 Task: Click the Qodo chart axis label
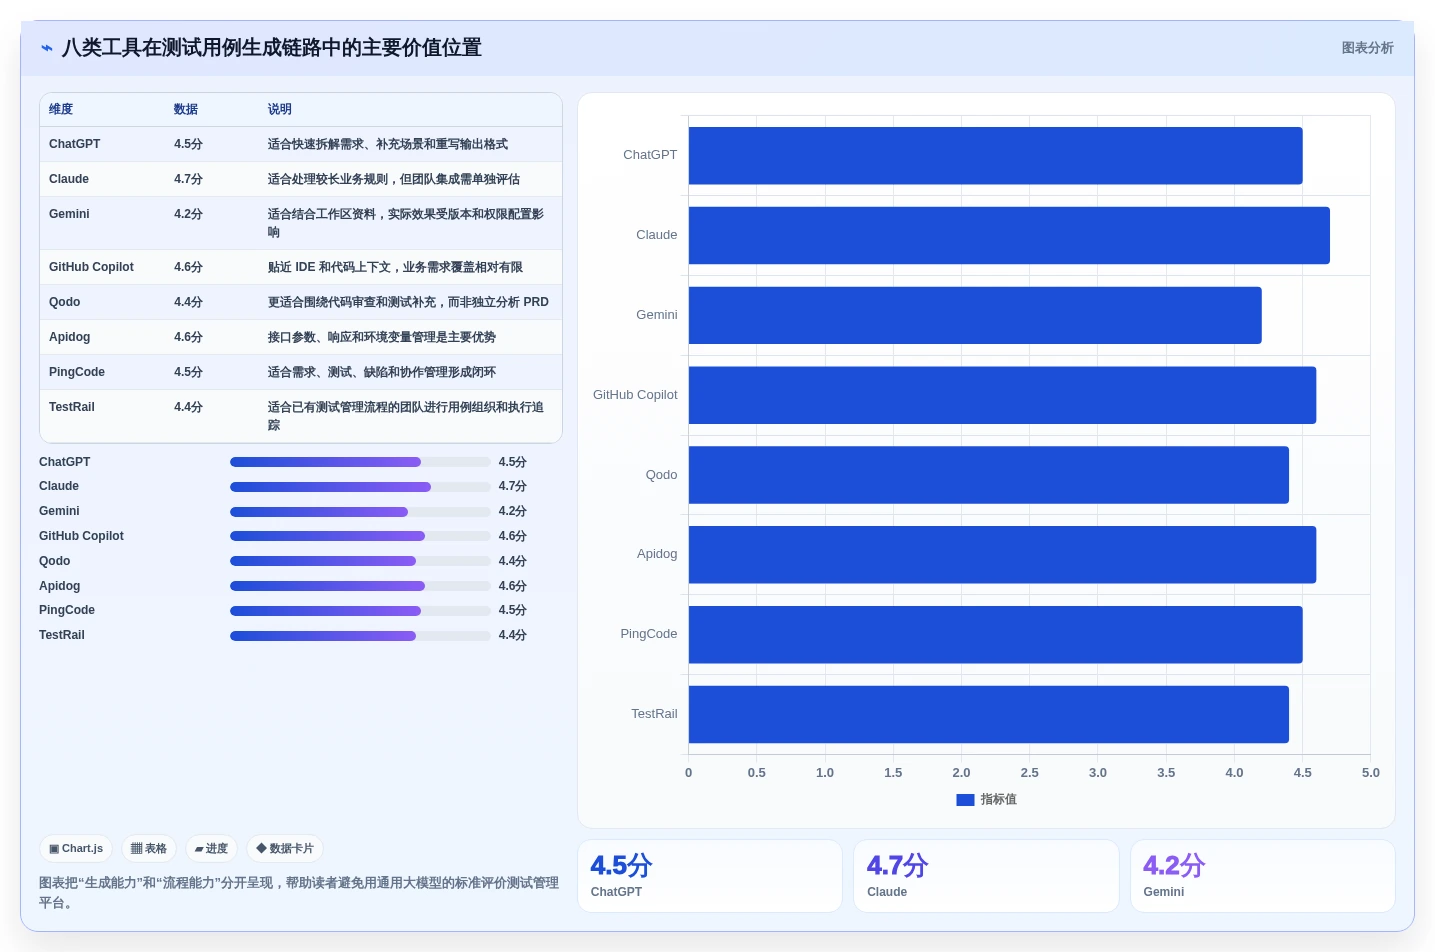(661, 475)
